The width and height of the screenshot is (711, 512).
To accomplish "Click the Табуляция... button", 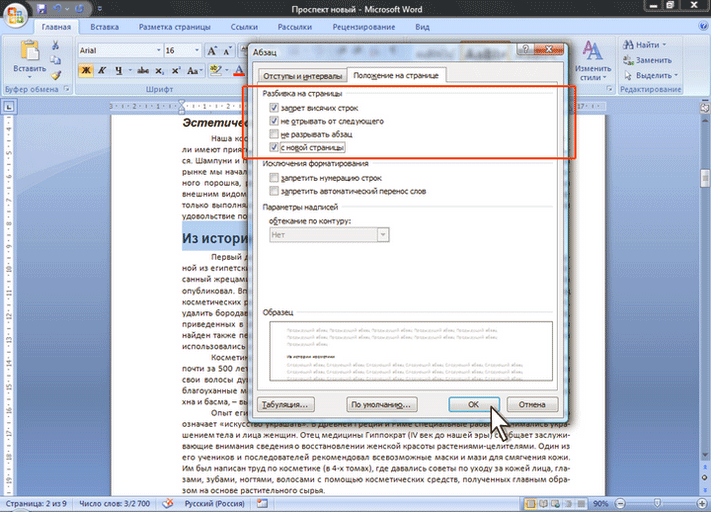I will [286, 405].
